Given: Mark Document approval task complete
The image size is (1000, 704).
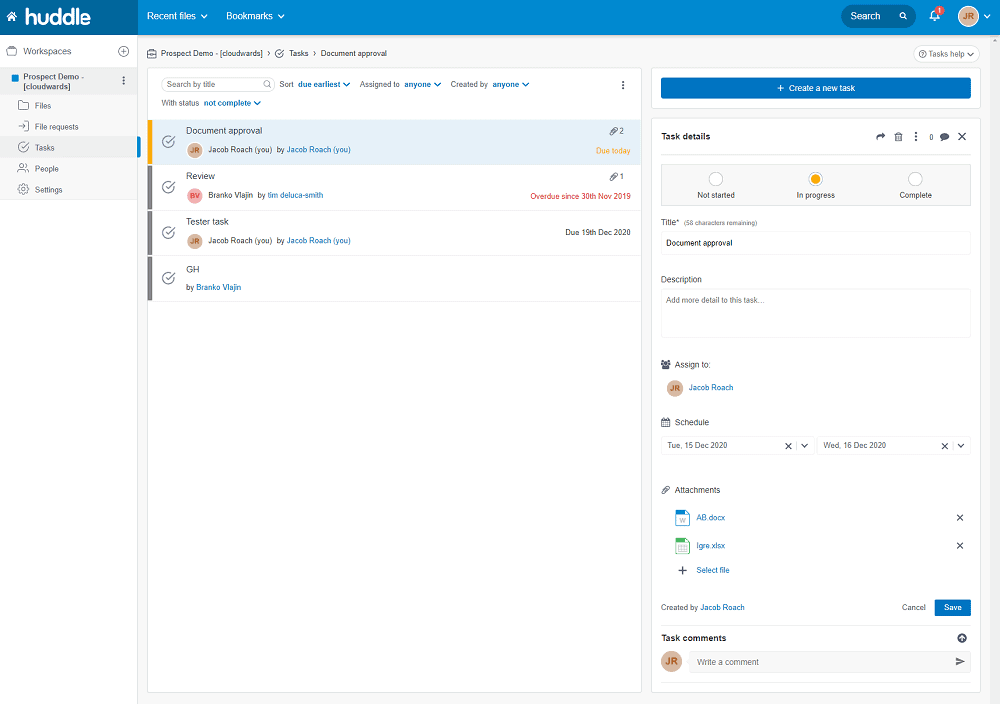Looking at the screenshot, I should 168,142.
